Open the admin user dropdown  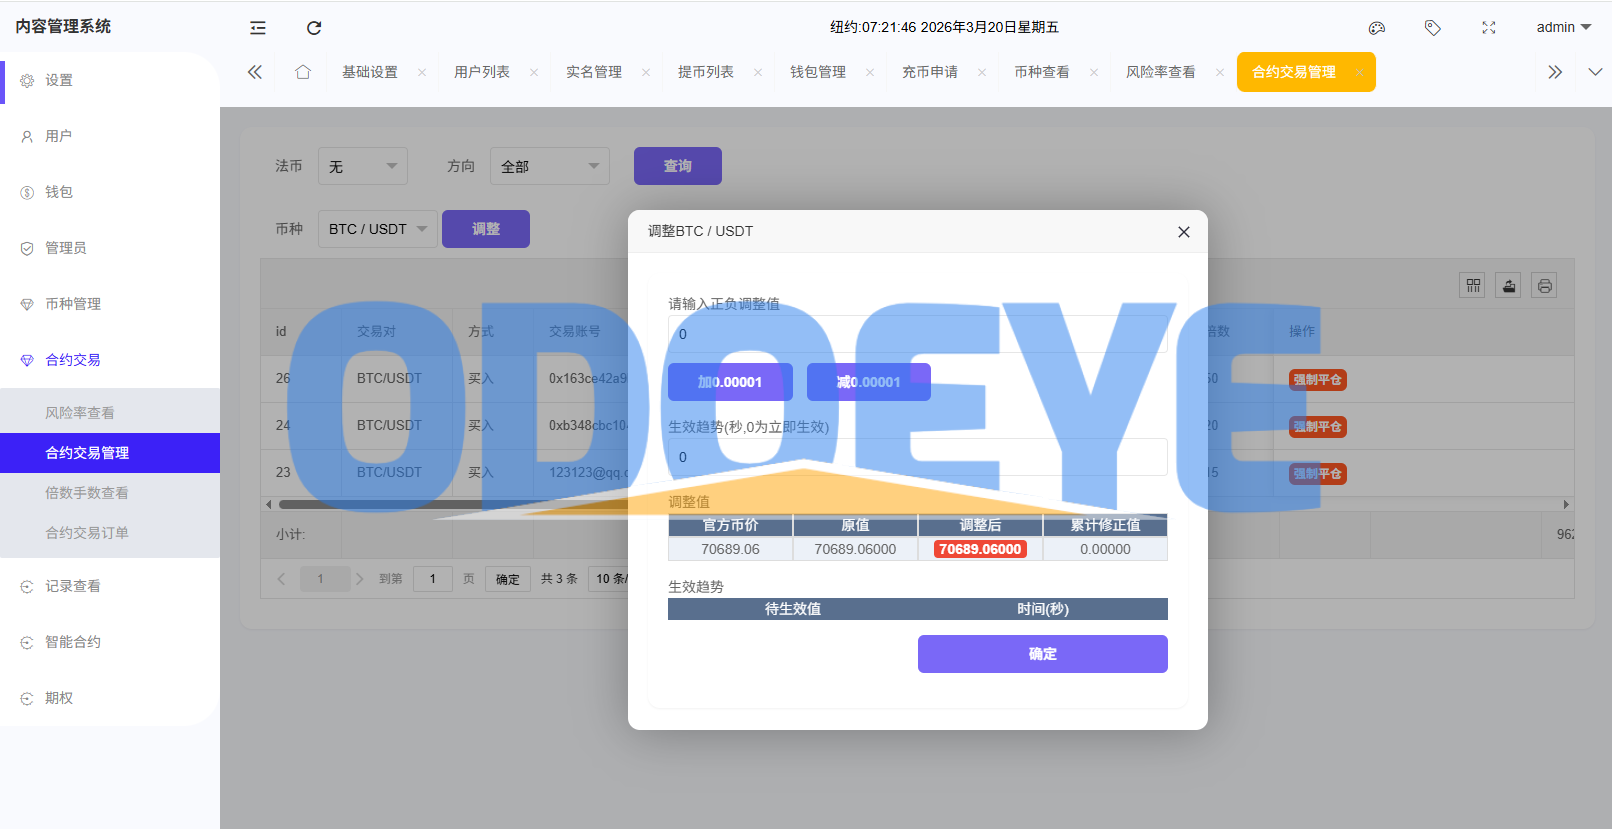(x=1563, y=28)
